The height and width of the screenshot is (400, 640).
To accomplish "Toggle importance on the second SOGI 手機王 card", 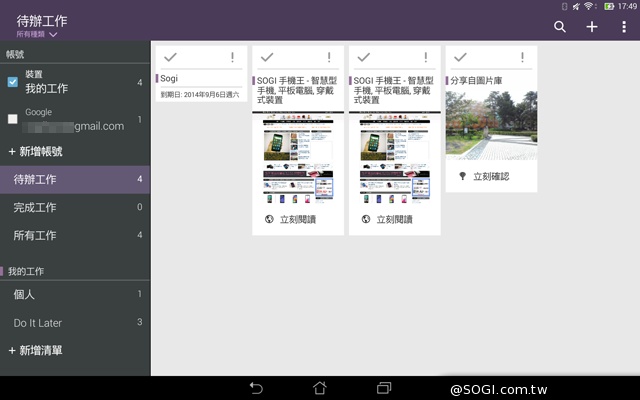I will point(426,57).
